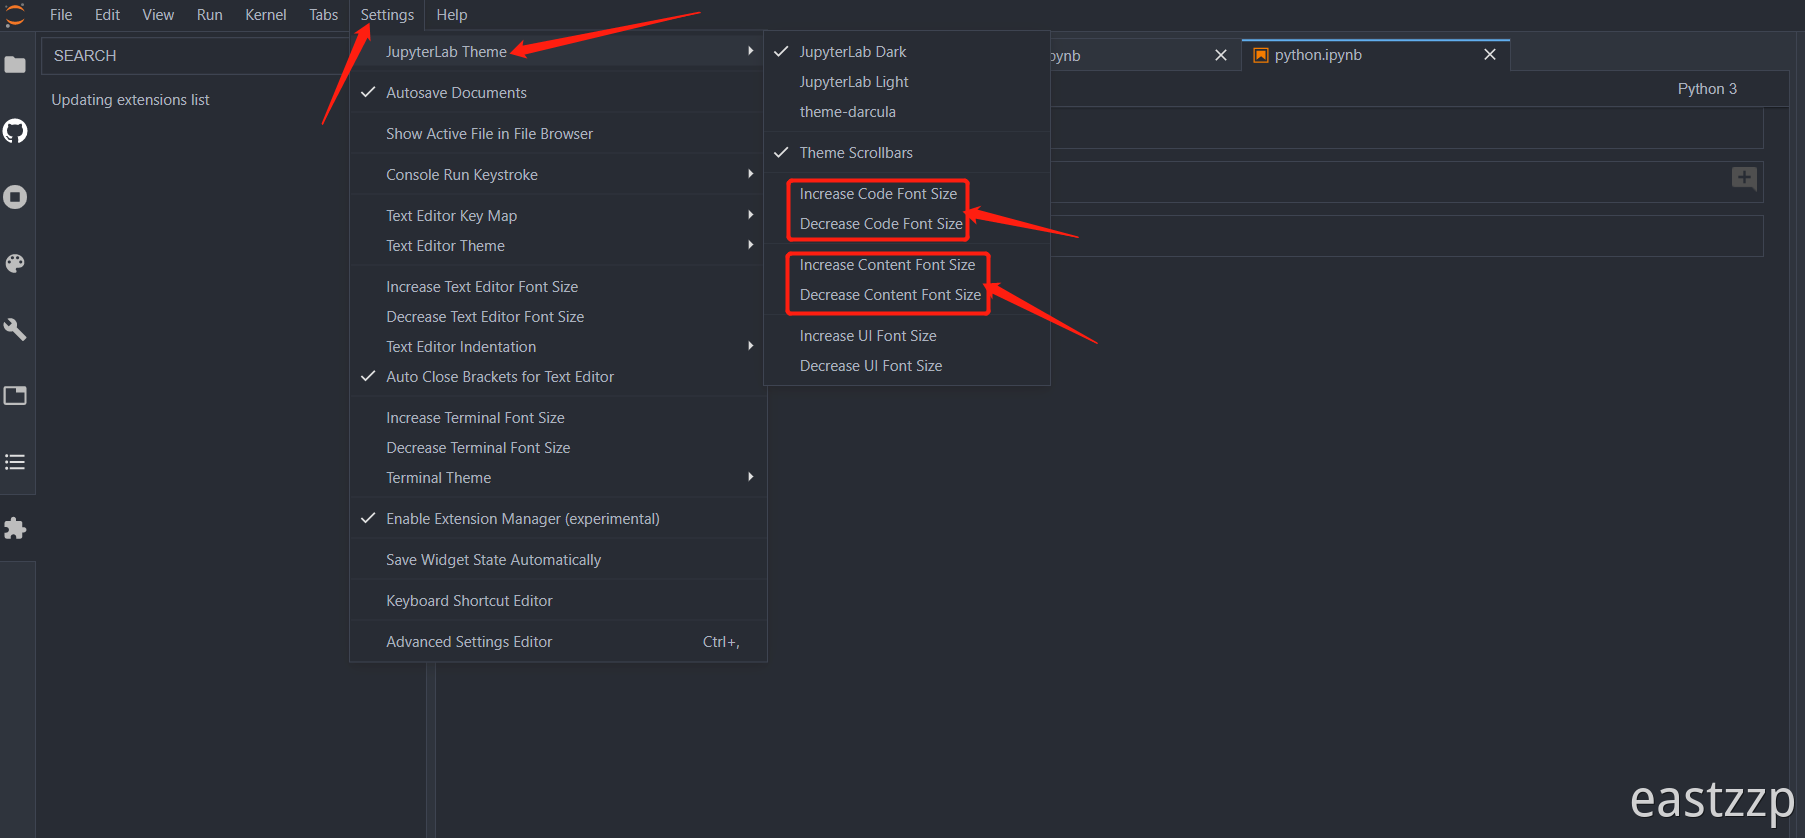Click Increase Terminal Font Size
The width and height of the screenshot is (1805, 838).
coord(558,418)
